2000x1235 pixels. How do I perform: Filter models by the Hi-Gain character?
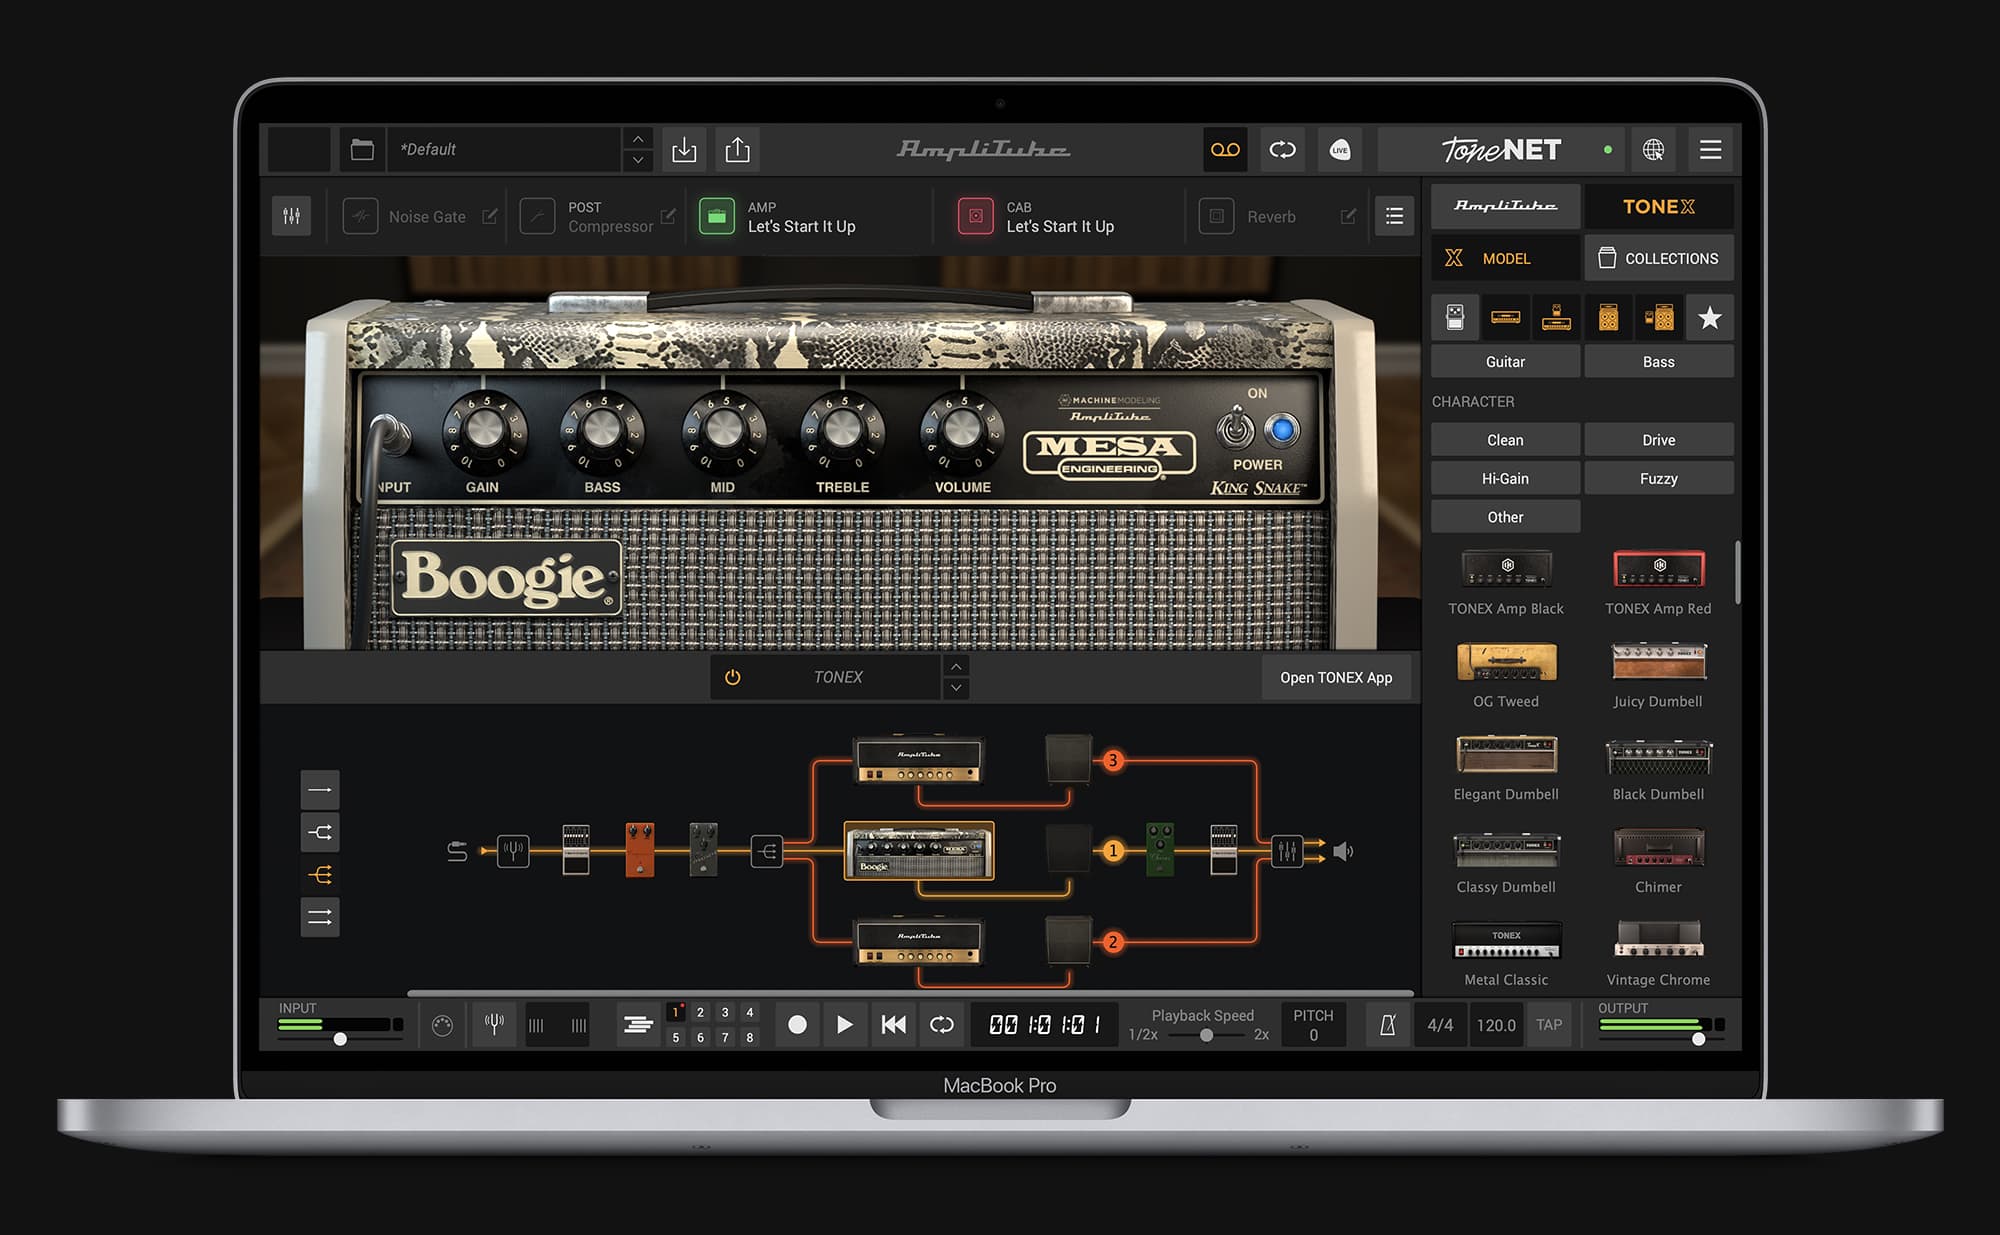1505,478
